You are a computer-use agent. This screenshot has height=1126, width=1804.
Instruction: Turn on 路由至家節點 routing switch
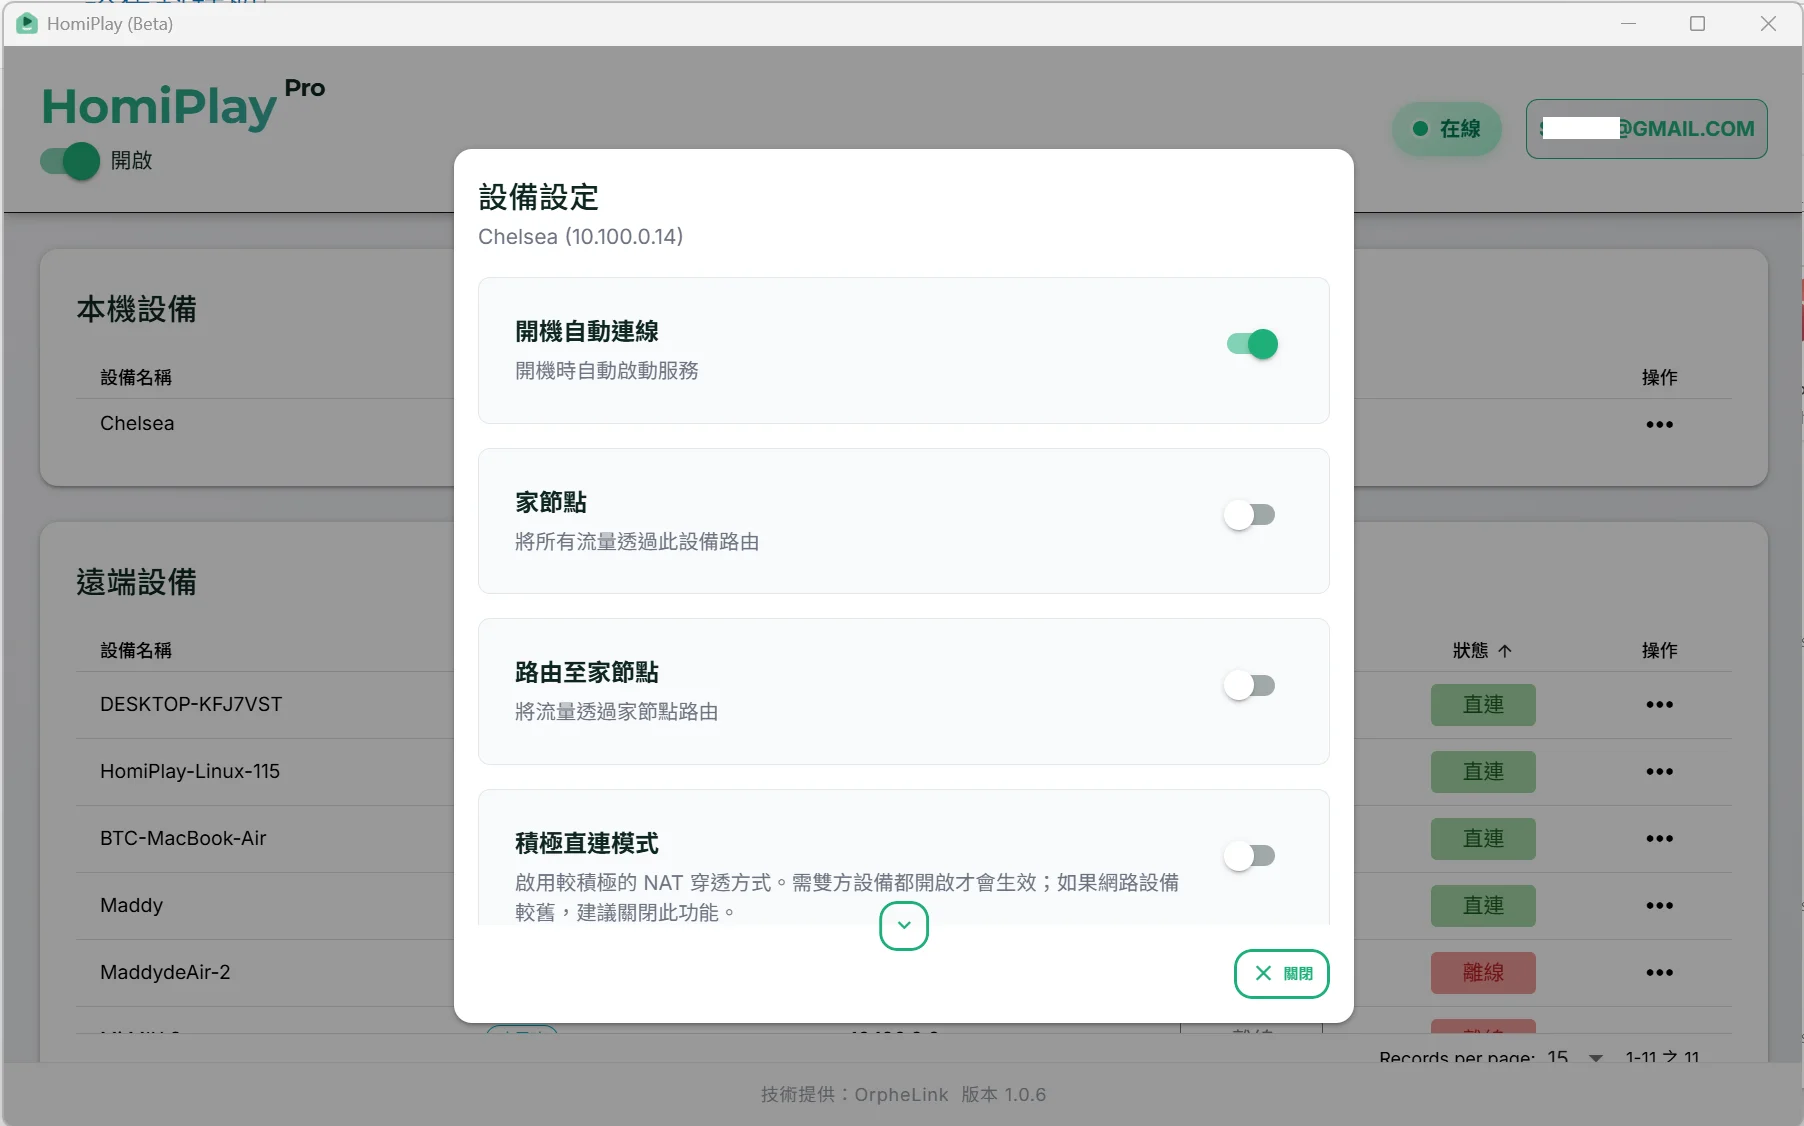pos(1250,686)
